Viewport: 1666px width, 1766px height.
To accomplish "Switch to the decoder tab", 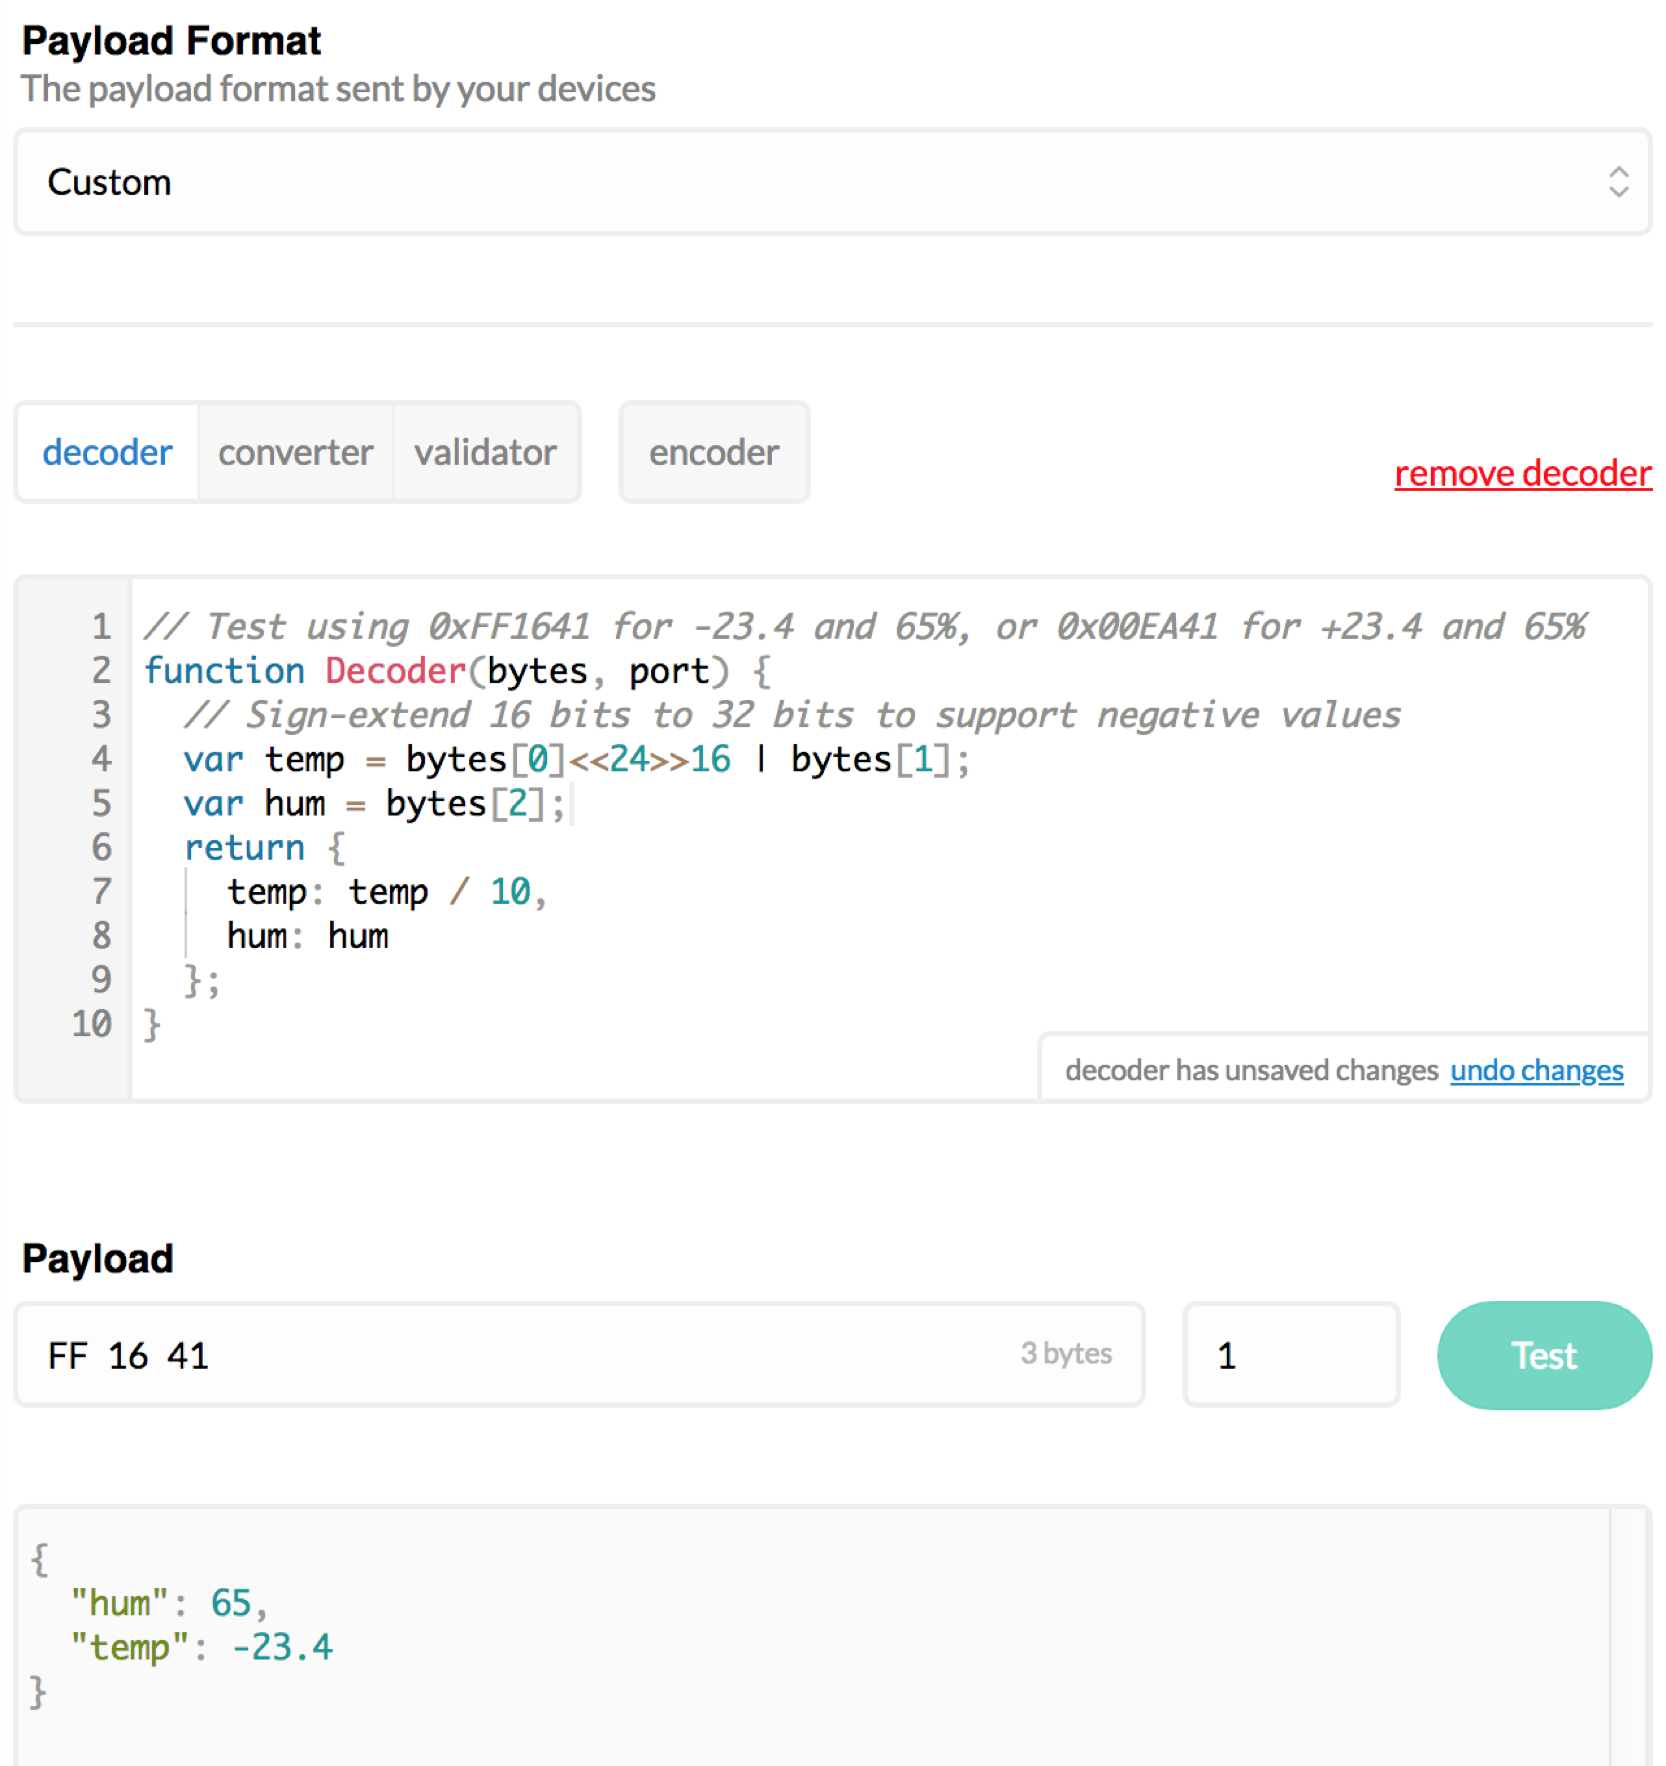I will coord(107,453).
